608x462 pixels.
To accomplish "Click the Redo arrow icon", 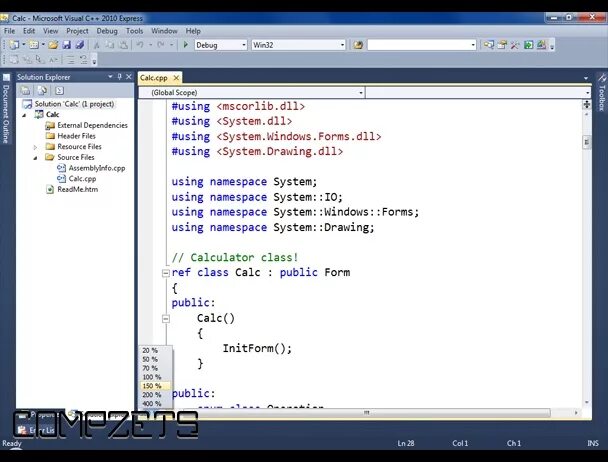I will coord(161,45).
